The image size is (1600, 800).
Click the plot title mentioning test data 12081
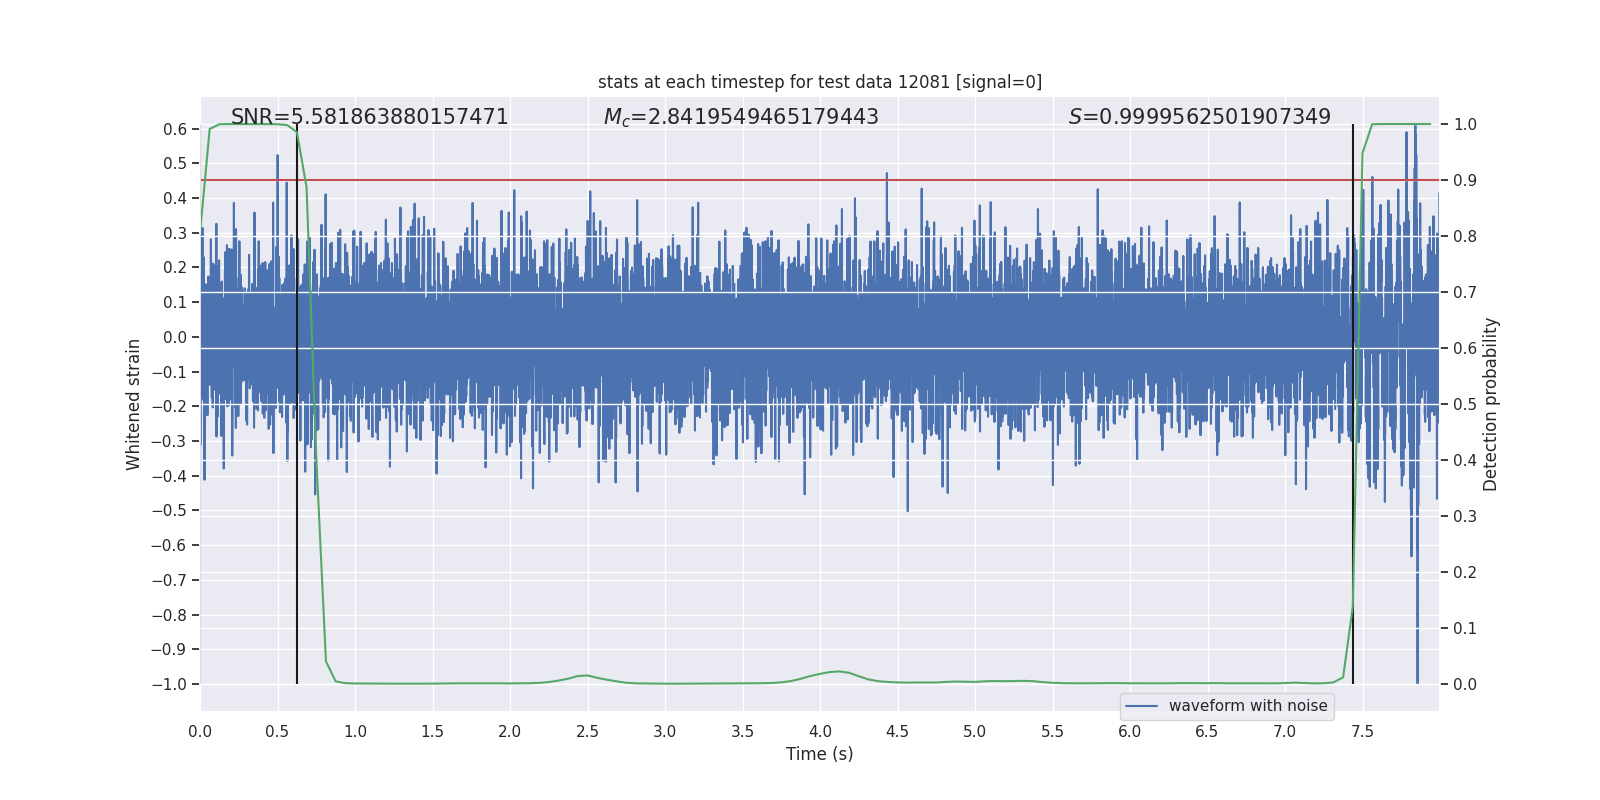(x=819, y=82)
